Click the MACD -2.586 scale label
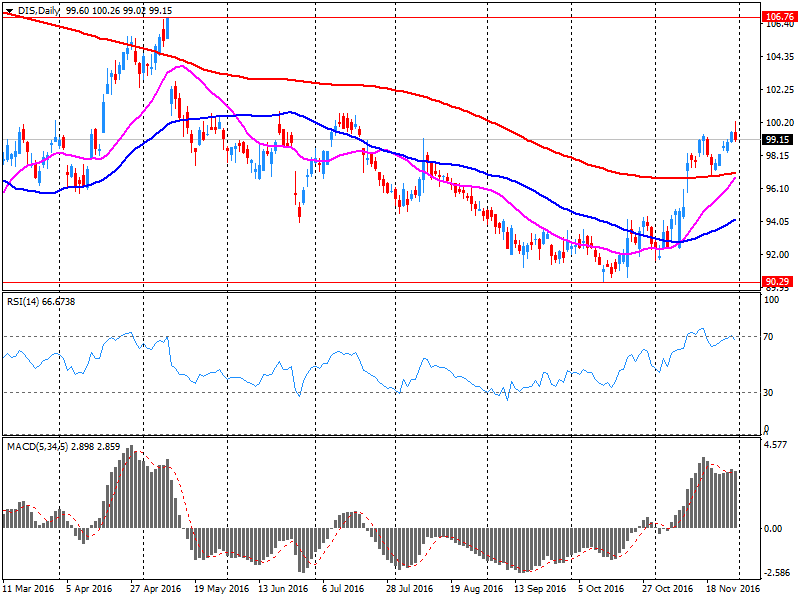This screenshot has height=600, width=800. coord(777,573)
